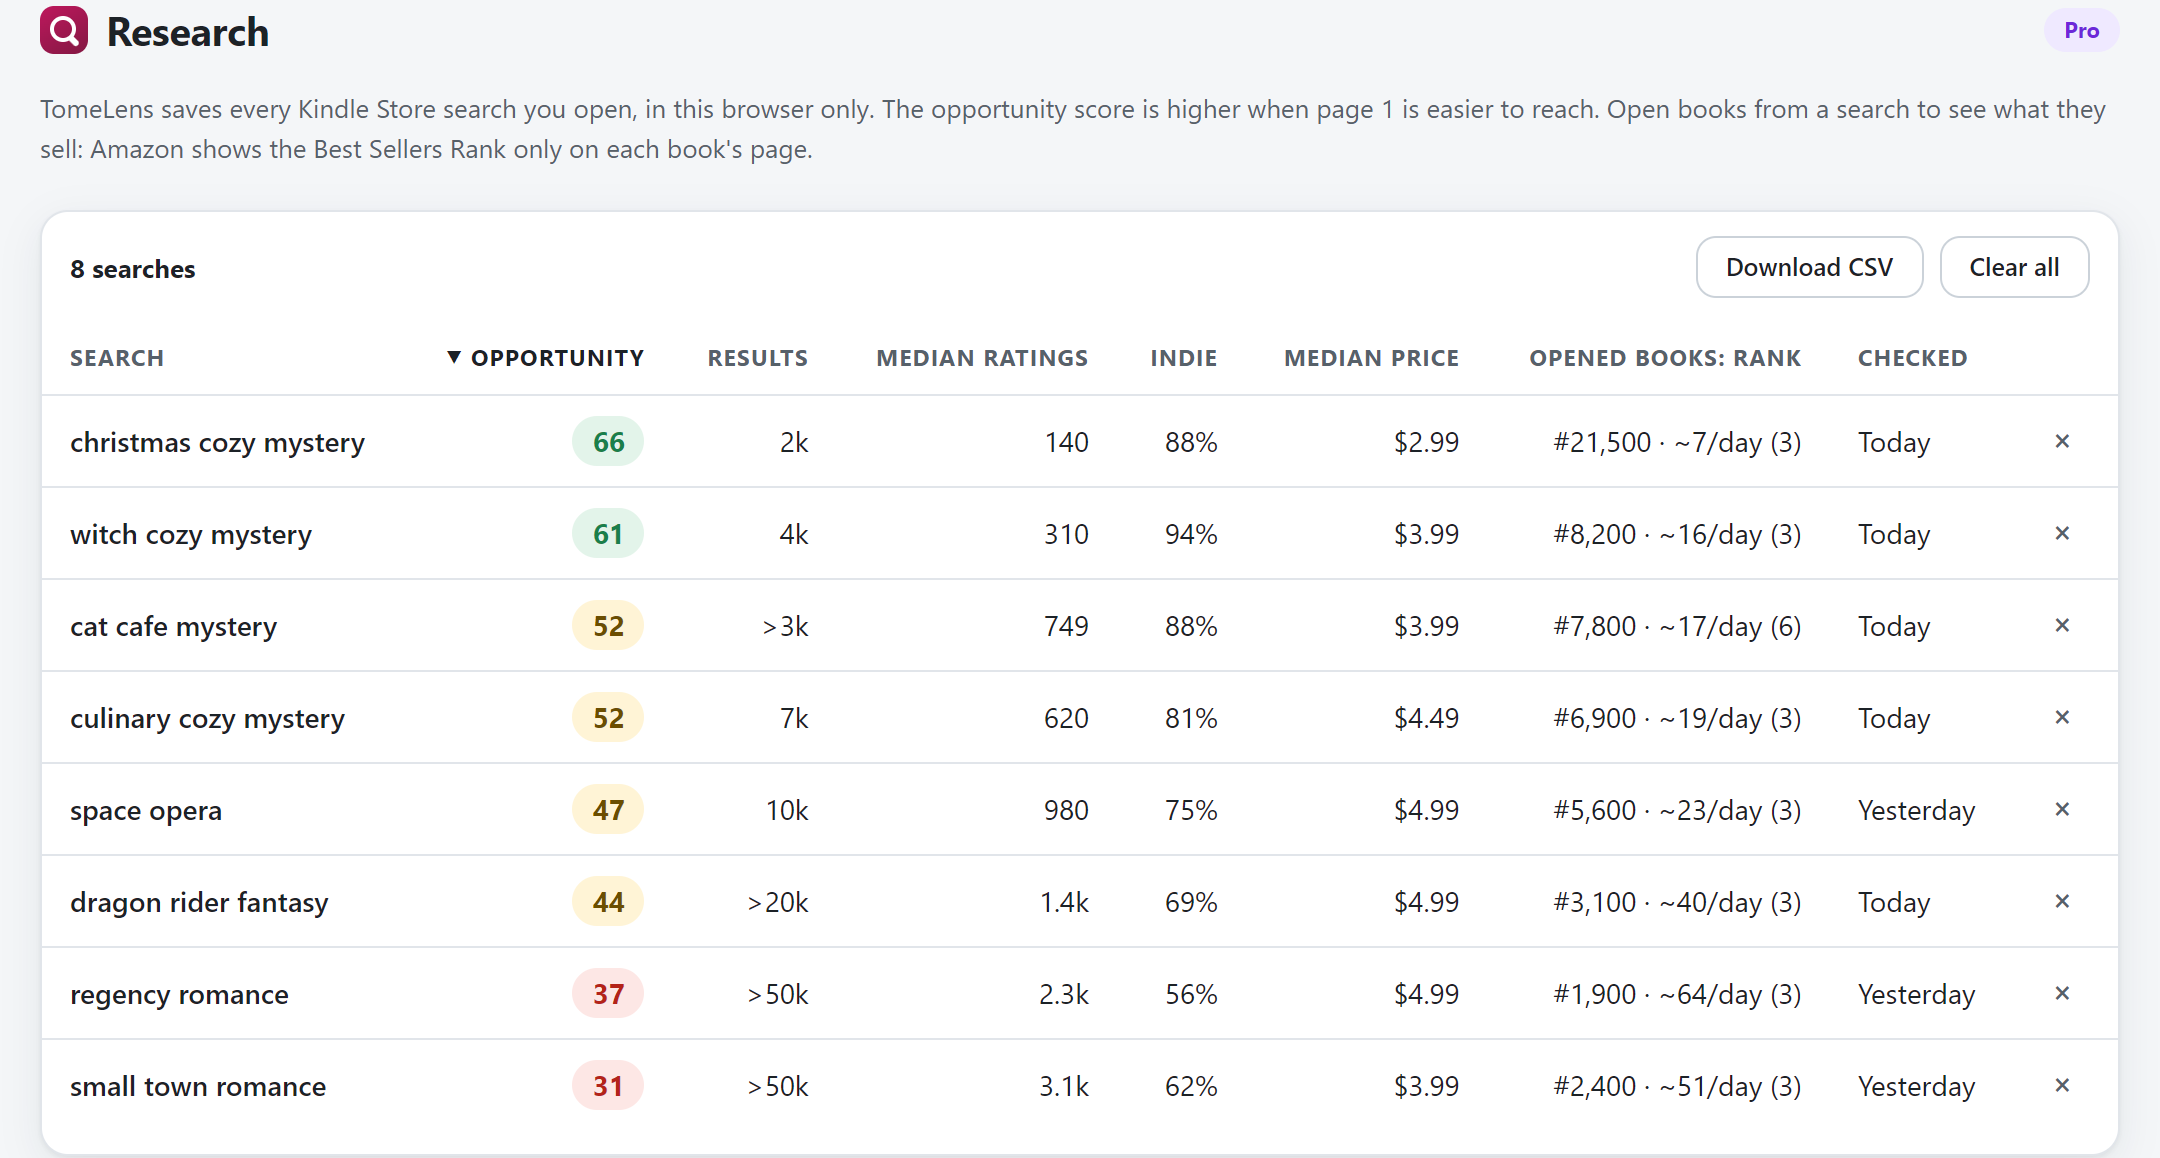Screen dimensions: 2160x1158
Task: Click the green 66 opportunity score badge
Action: [608, 442]
